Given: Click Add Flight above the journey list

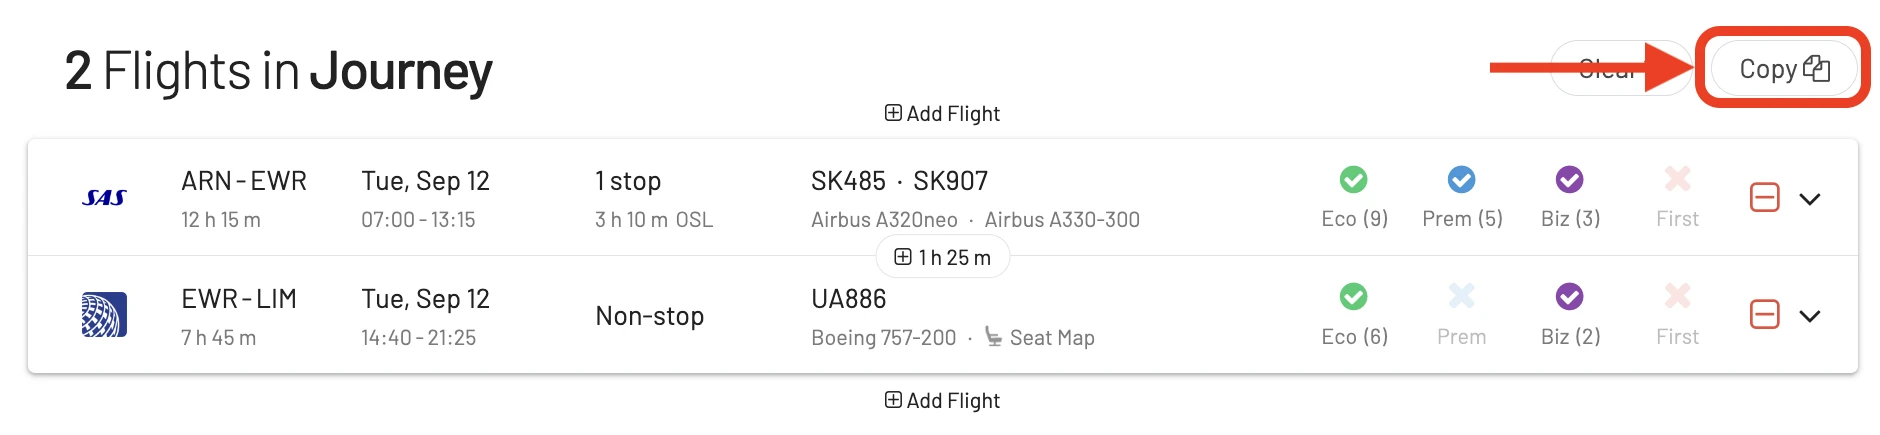Looking at the screenshot, I should 942,114.
